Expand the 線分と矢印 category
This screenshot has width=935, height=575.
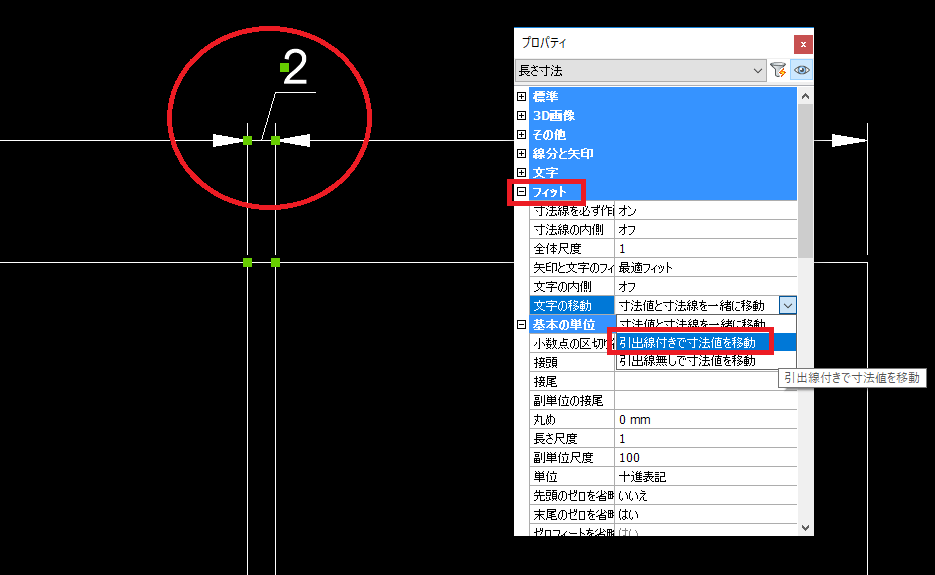[521, 153]
